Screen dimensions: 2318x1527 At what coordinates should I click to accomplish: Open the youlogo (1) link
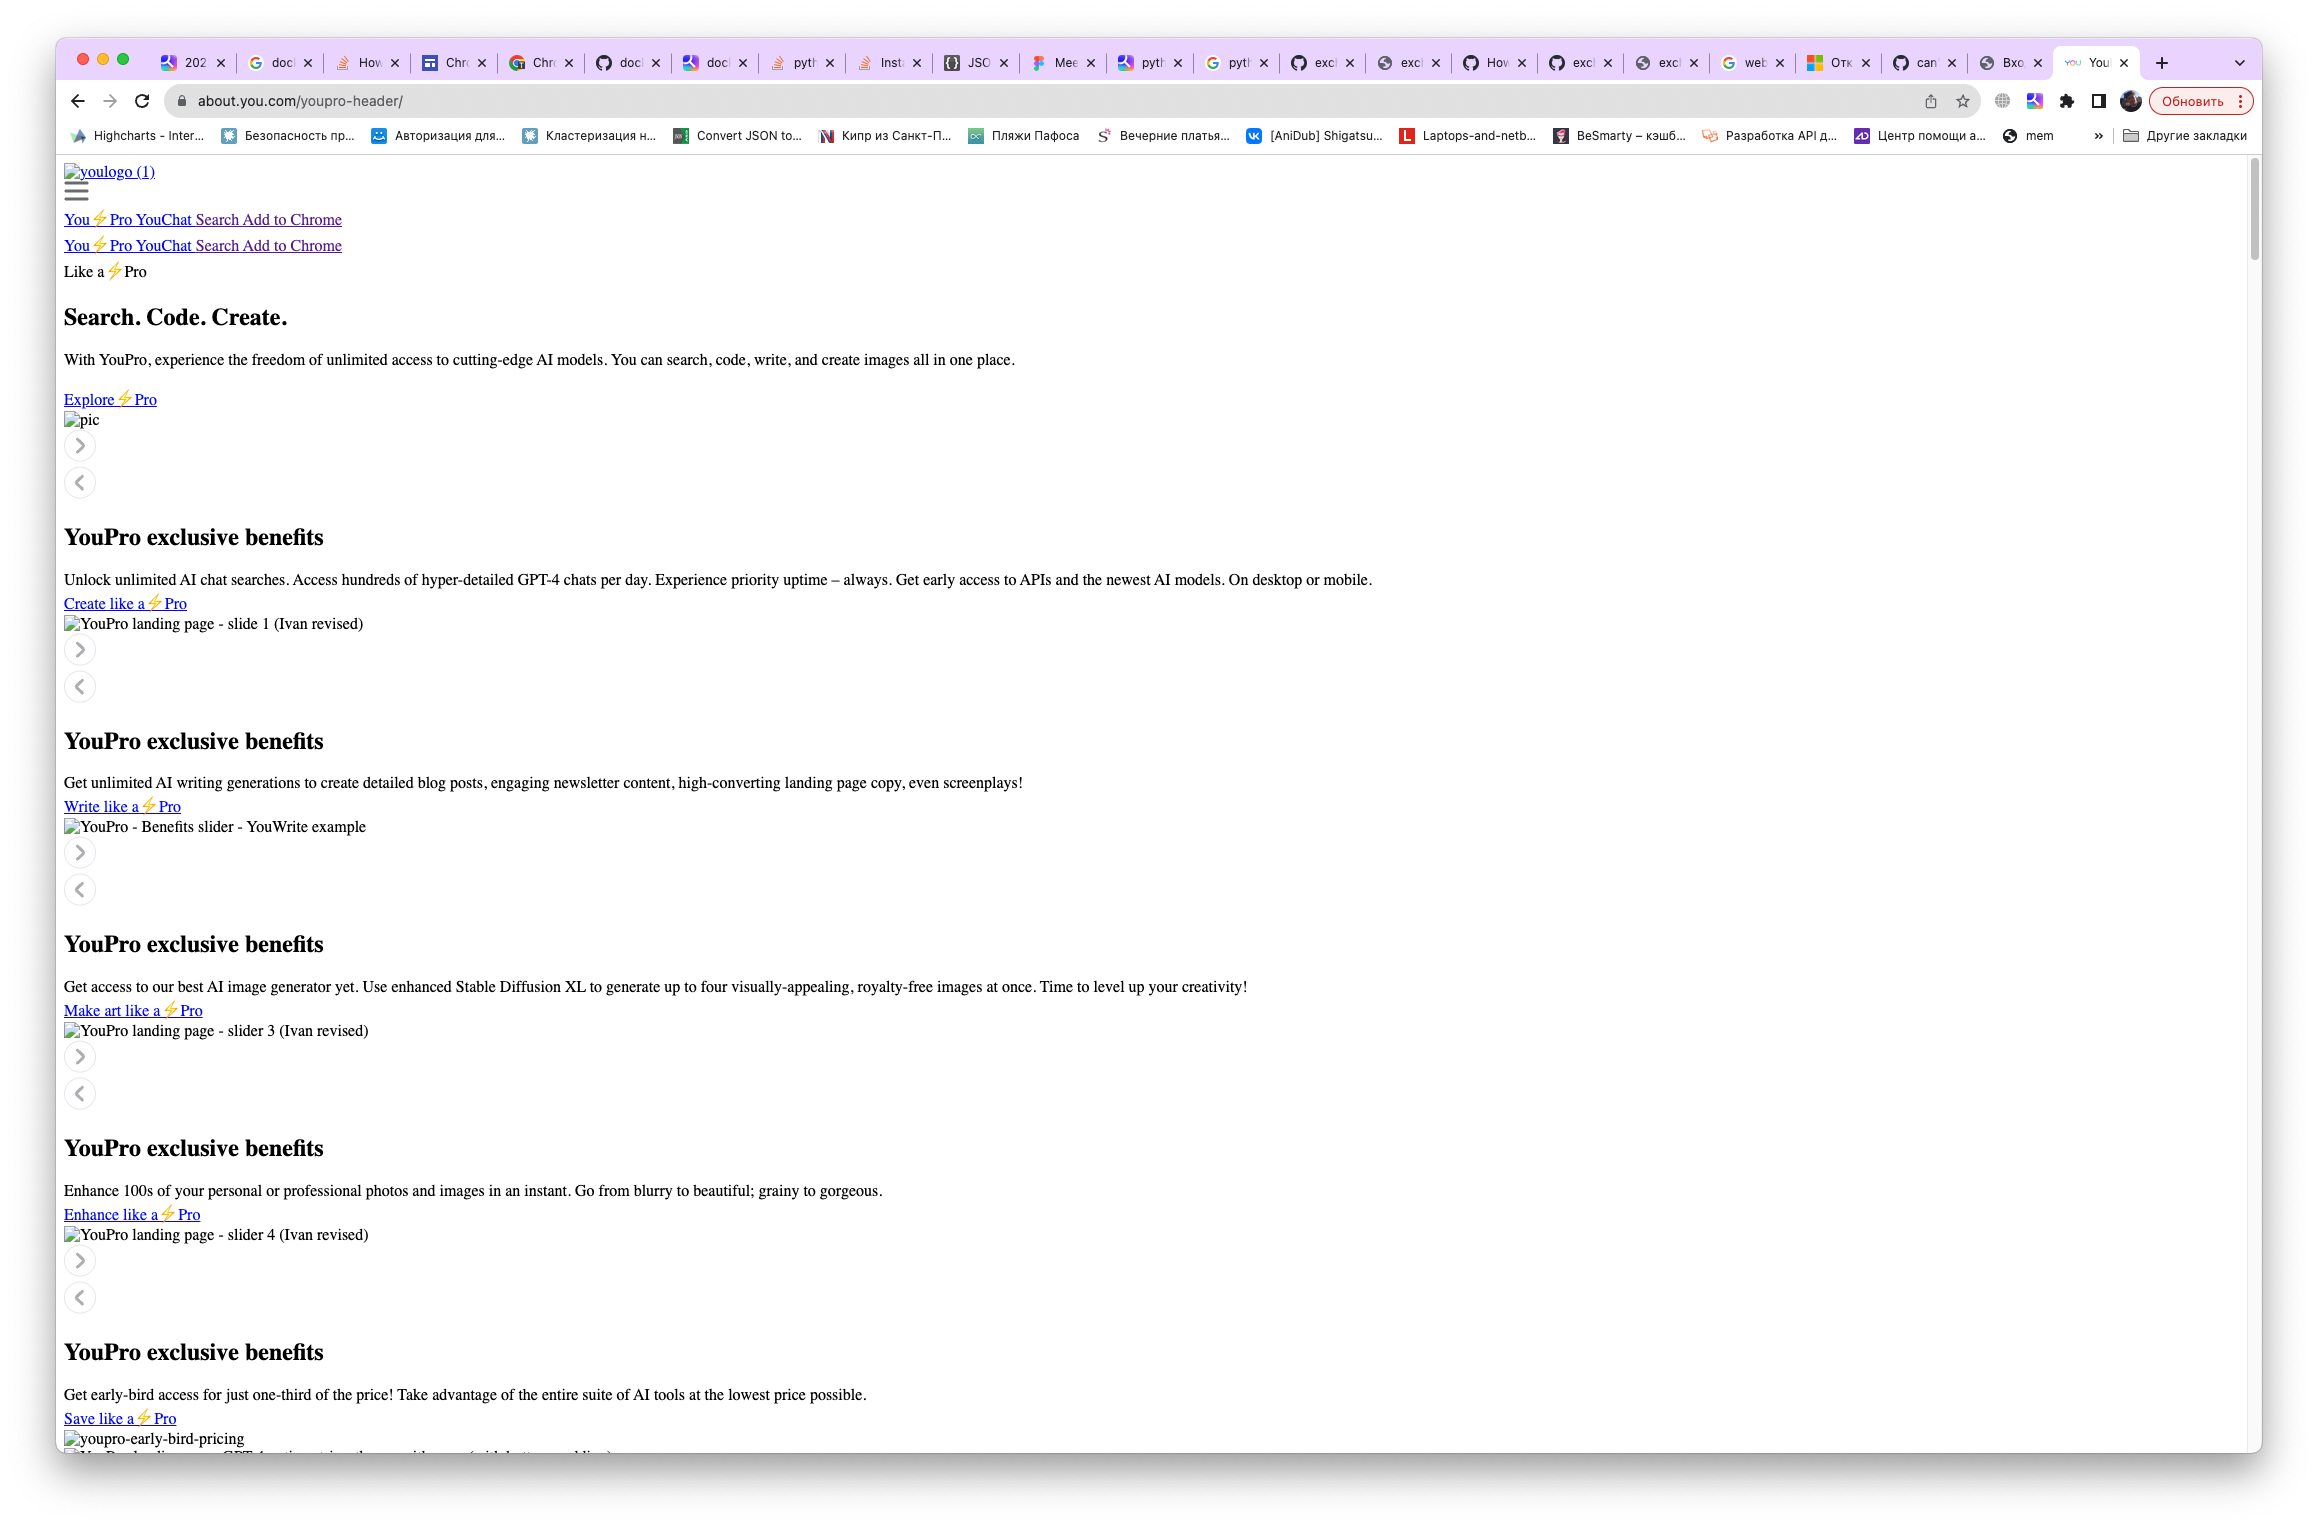(109, 172)
